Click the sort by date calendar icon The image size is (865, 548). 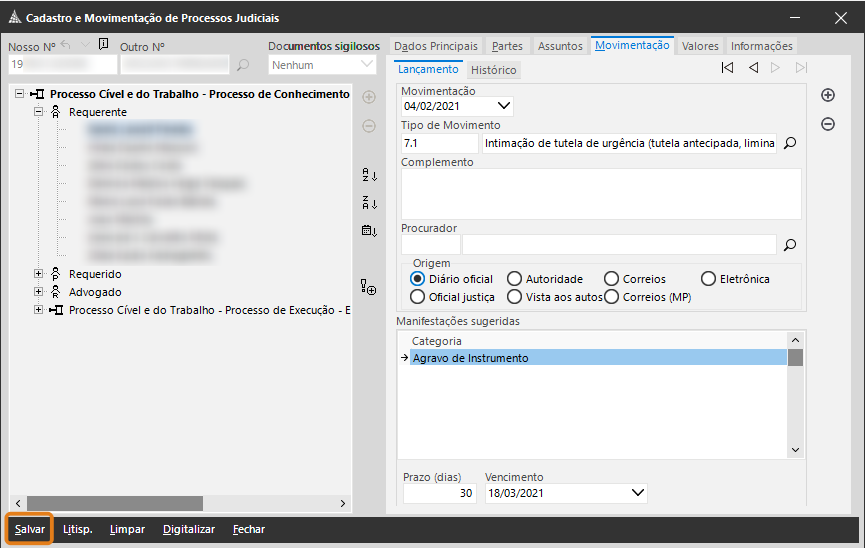[369, 231]
